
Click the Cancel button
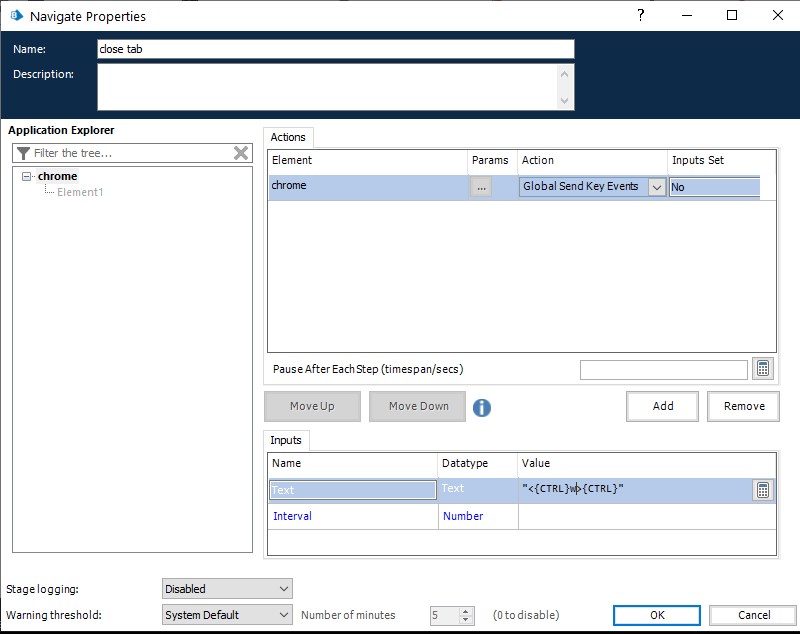pyautogui.click(x=753, y=615)
